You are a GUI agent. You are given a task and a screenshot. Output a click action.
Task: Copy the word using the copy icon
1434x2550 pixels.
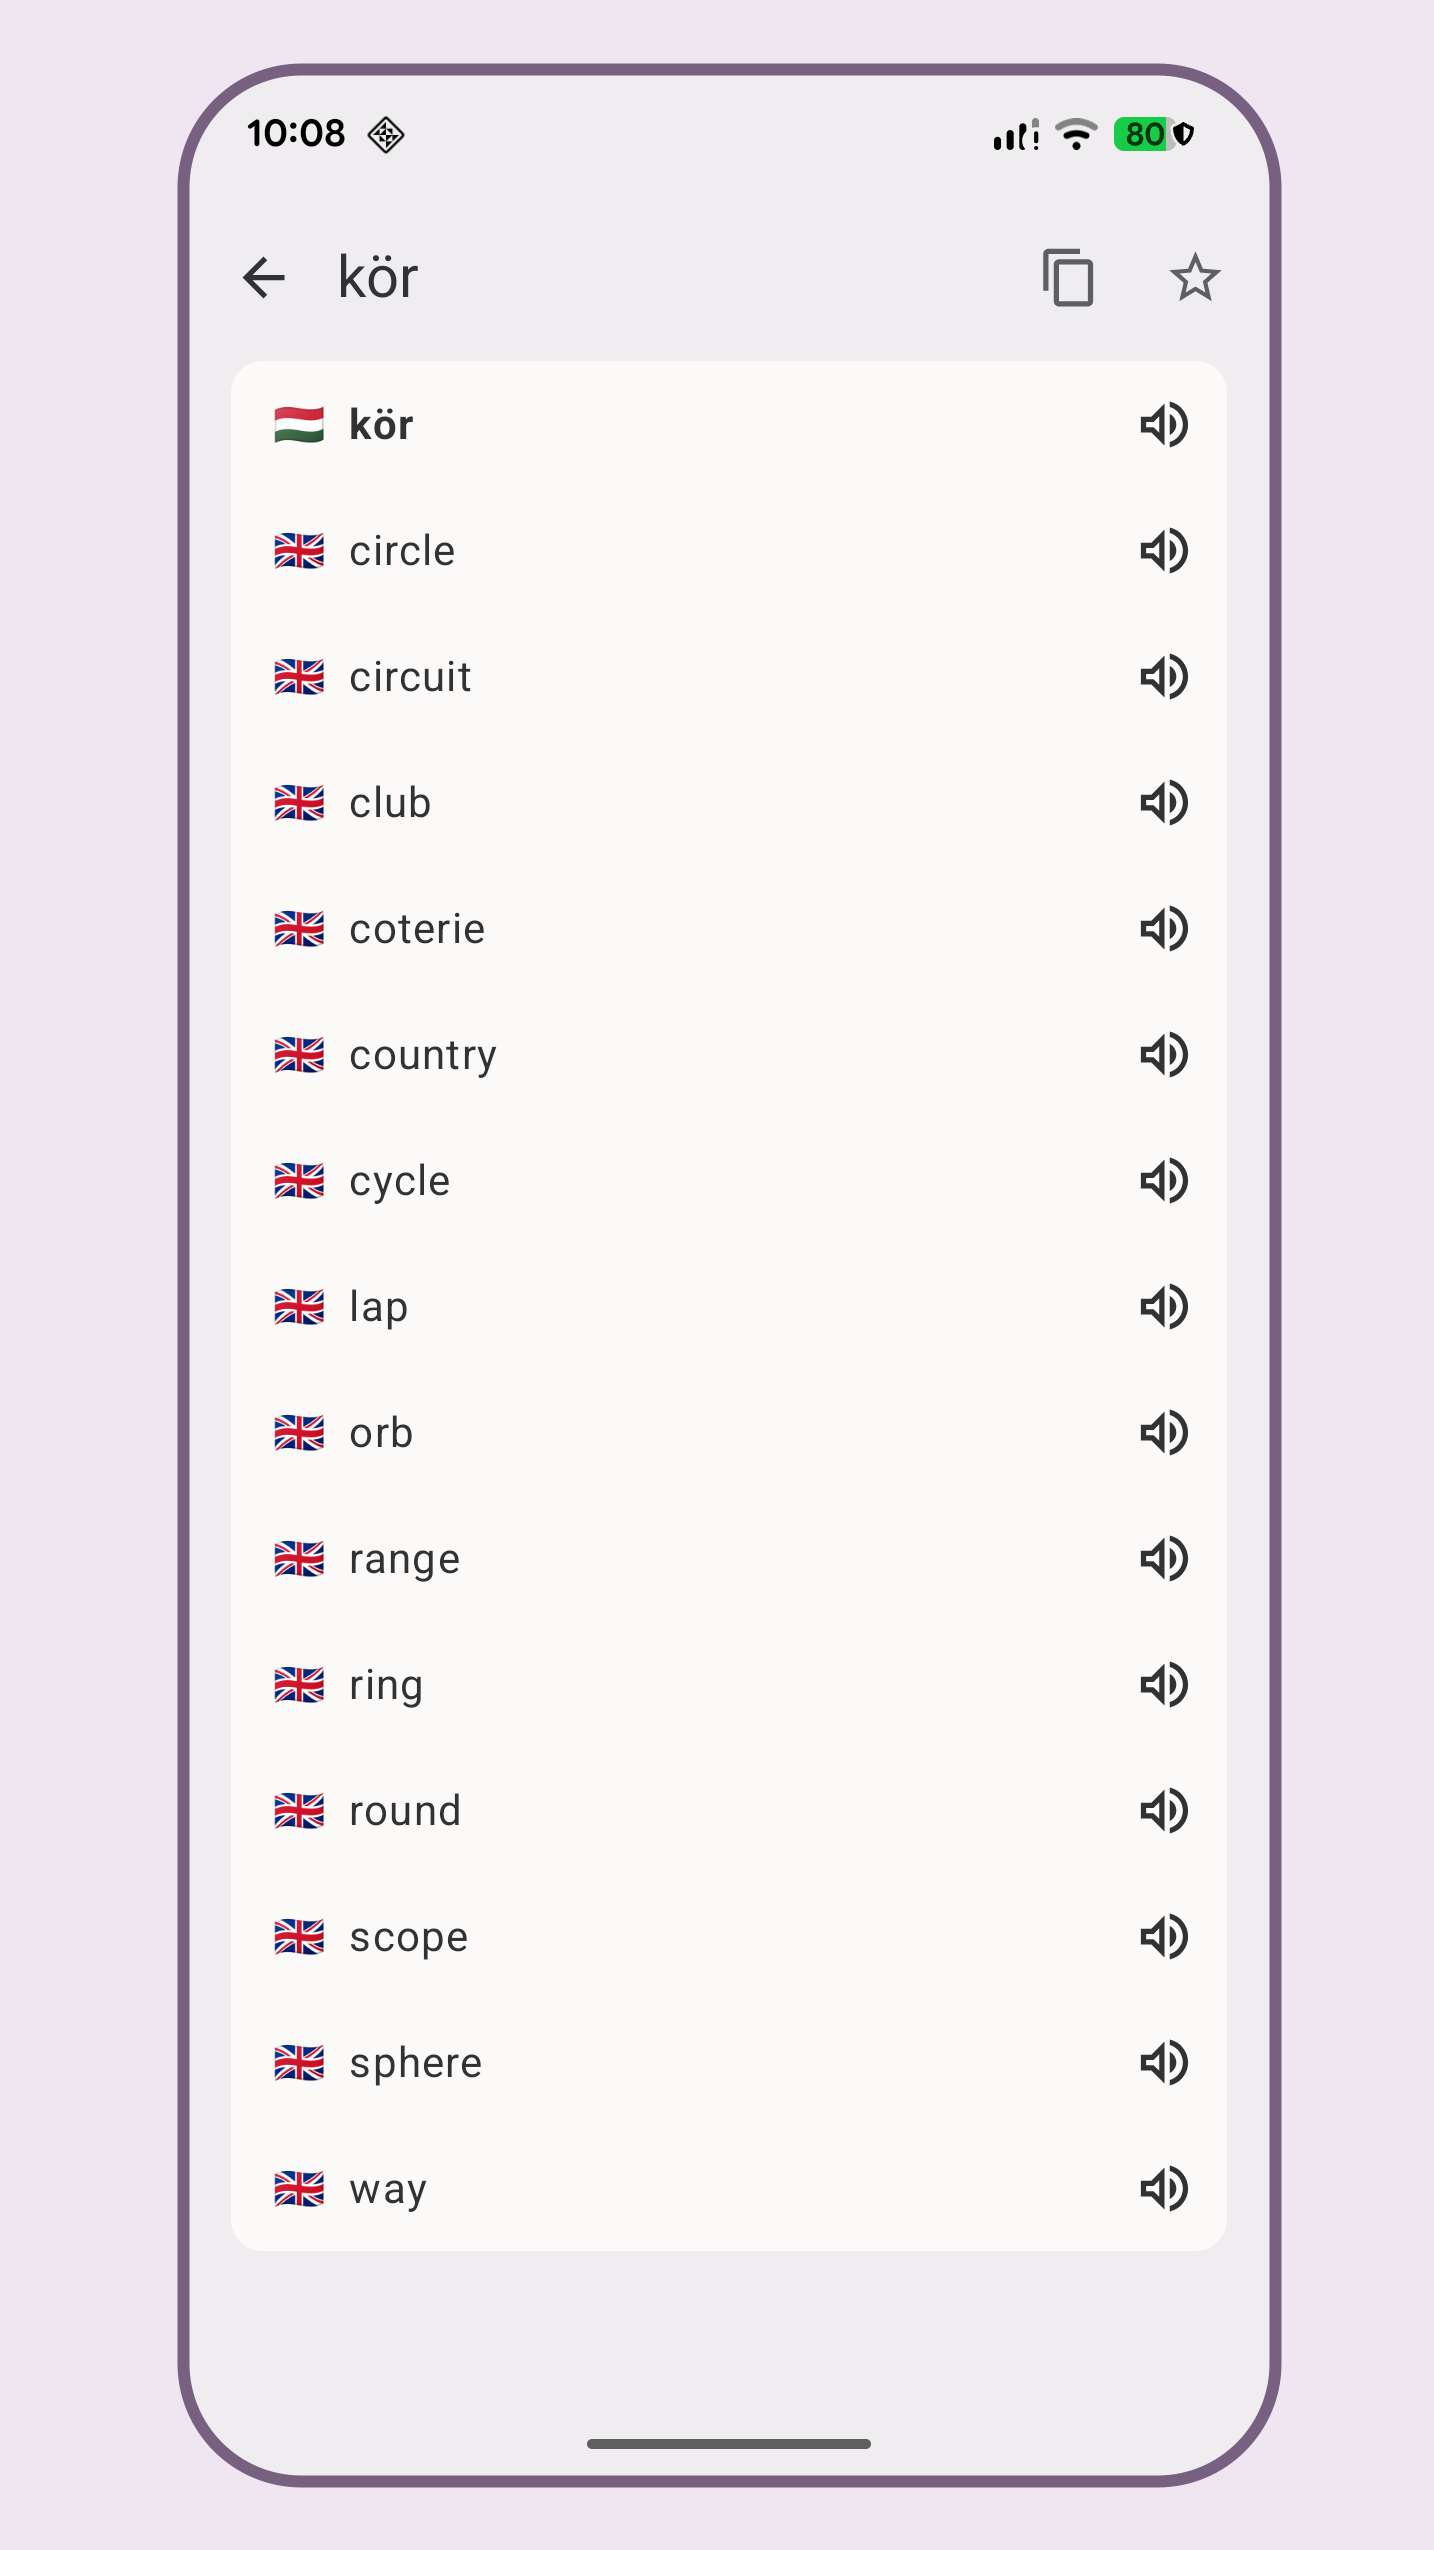(1068, 278)
